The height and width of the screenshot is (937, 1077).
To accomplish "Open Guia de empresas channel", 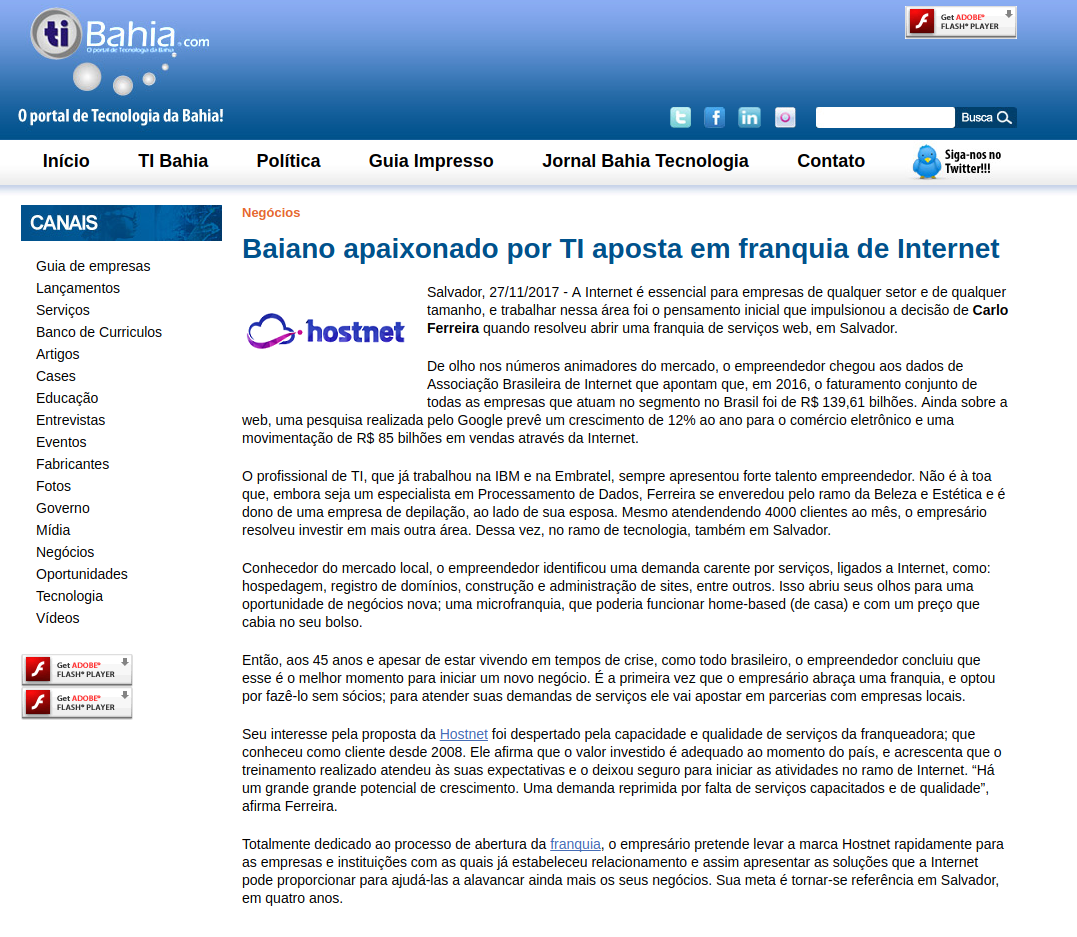I will 93,266.
